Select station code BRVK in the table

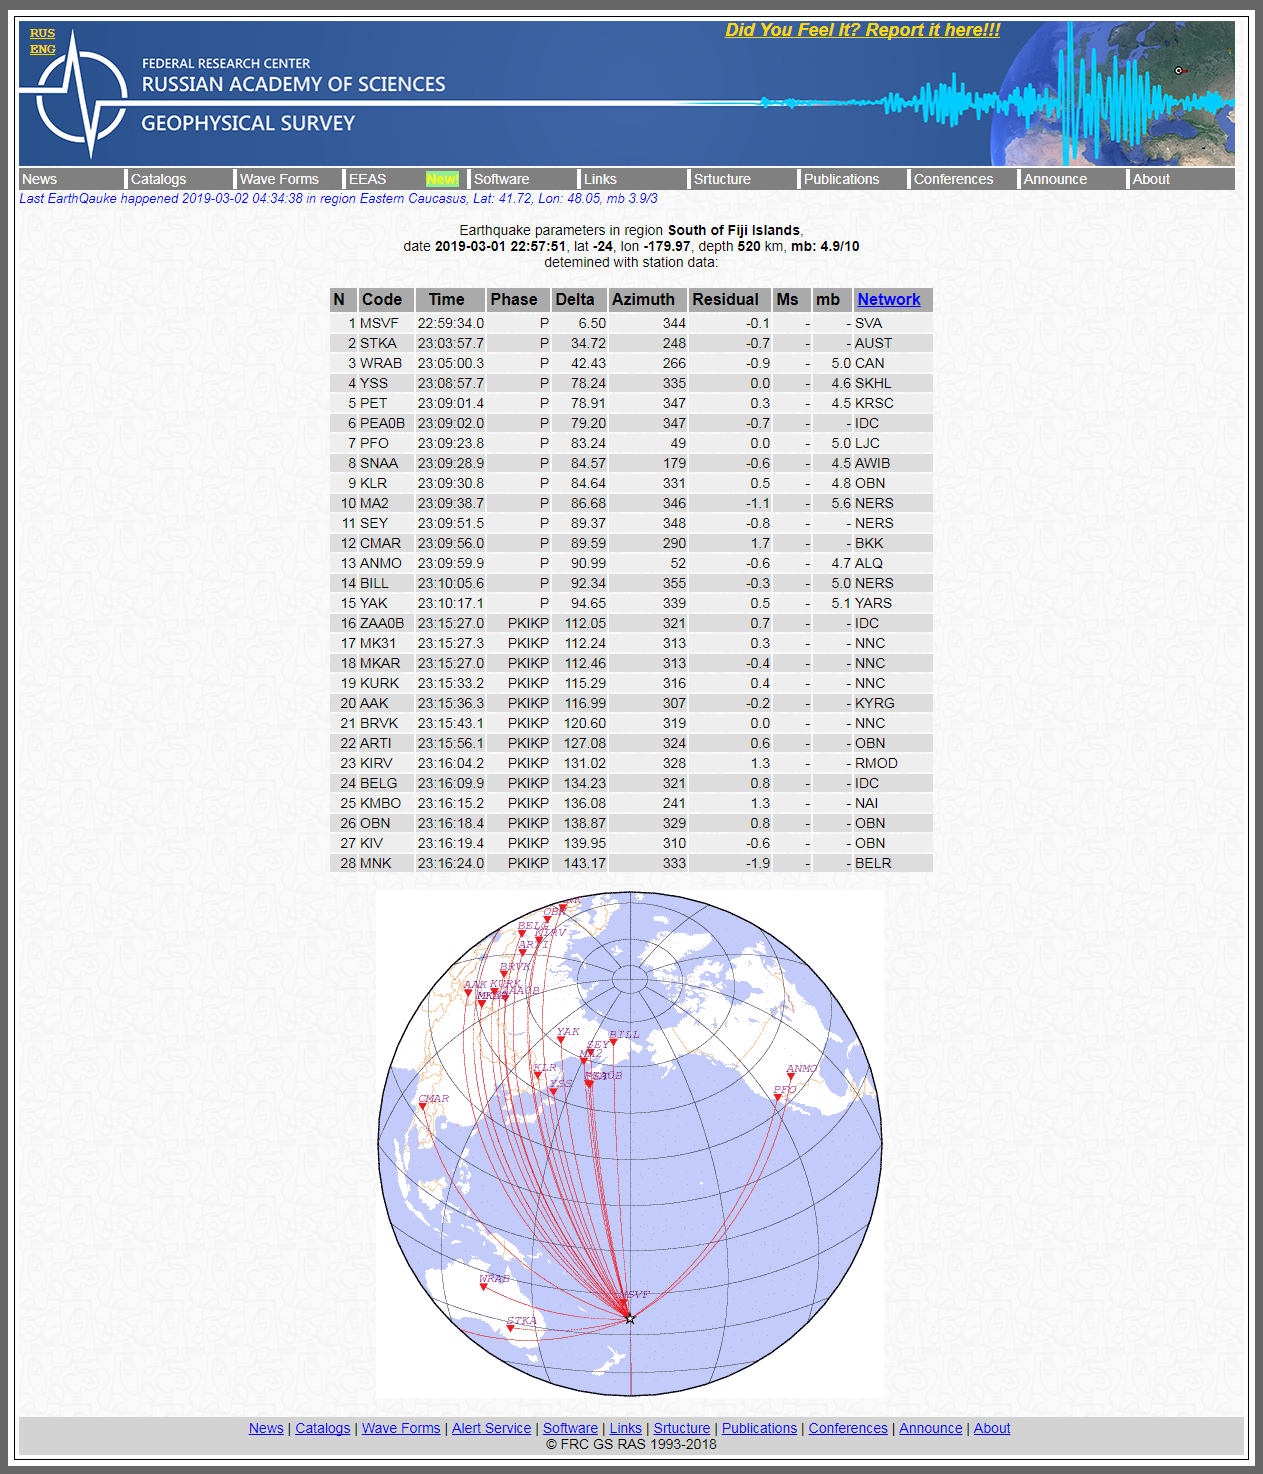click(x=379, y=723)
